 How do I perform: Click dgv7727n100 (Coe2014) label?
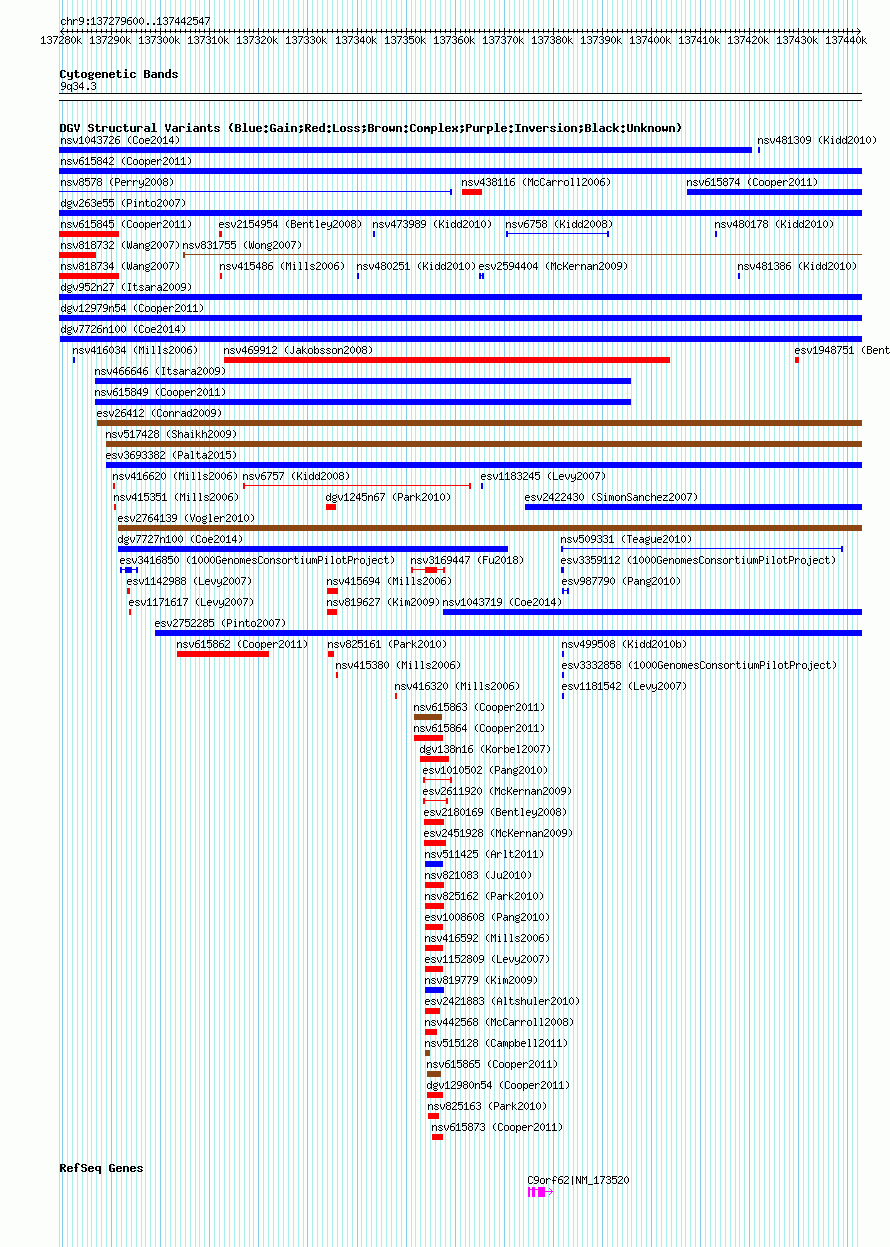pos(180,539)
